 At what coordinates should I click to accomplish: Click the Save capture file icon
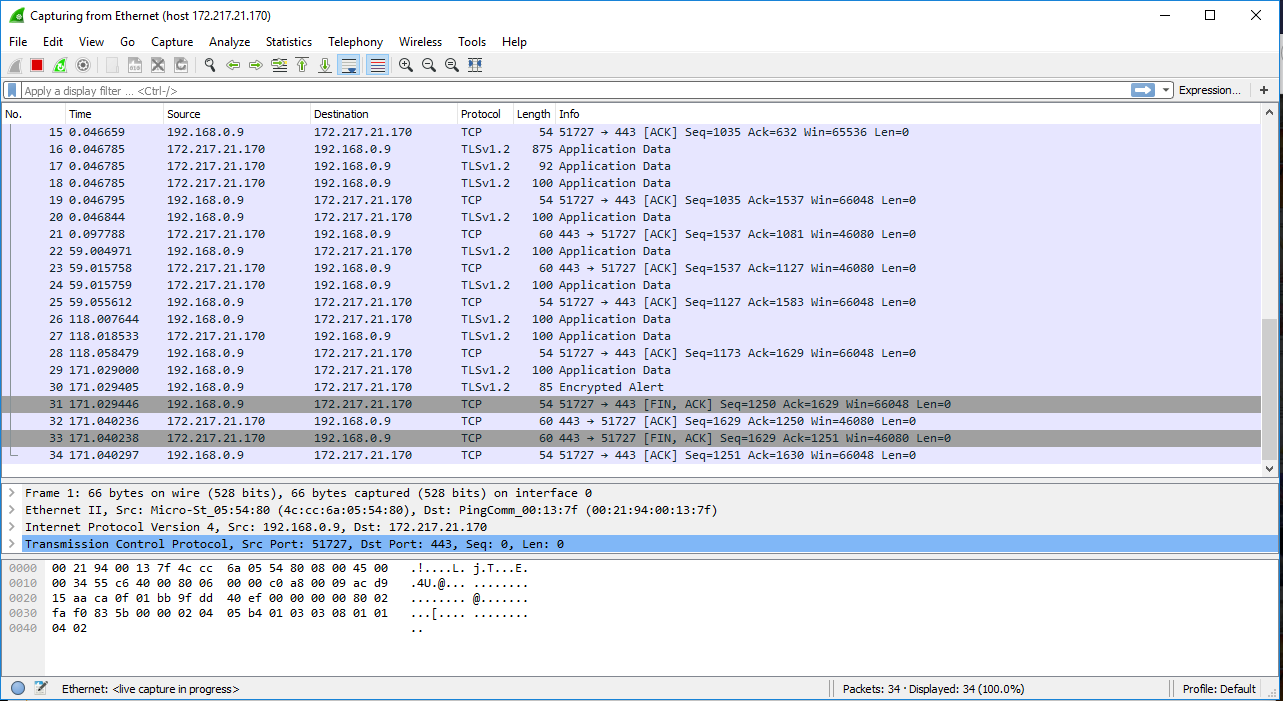(135, 65)
